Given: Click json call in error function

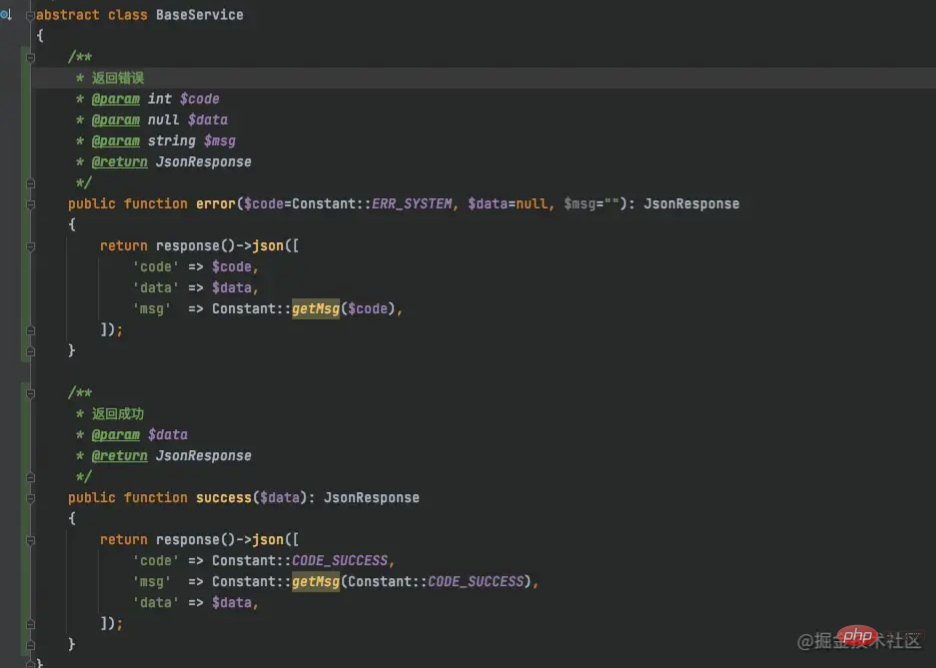Looking at the screenshot, I should (x=267, y=246).
